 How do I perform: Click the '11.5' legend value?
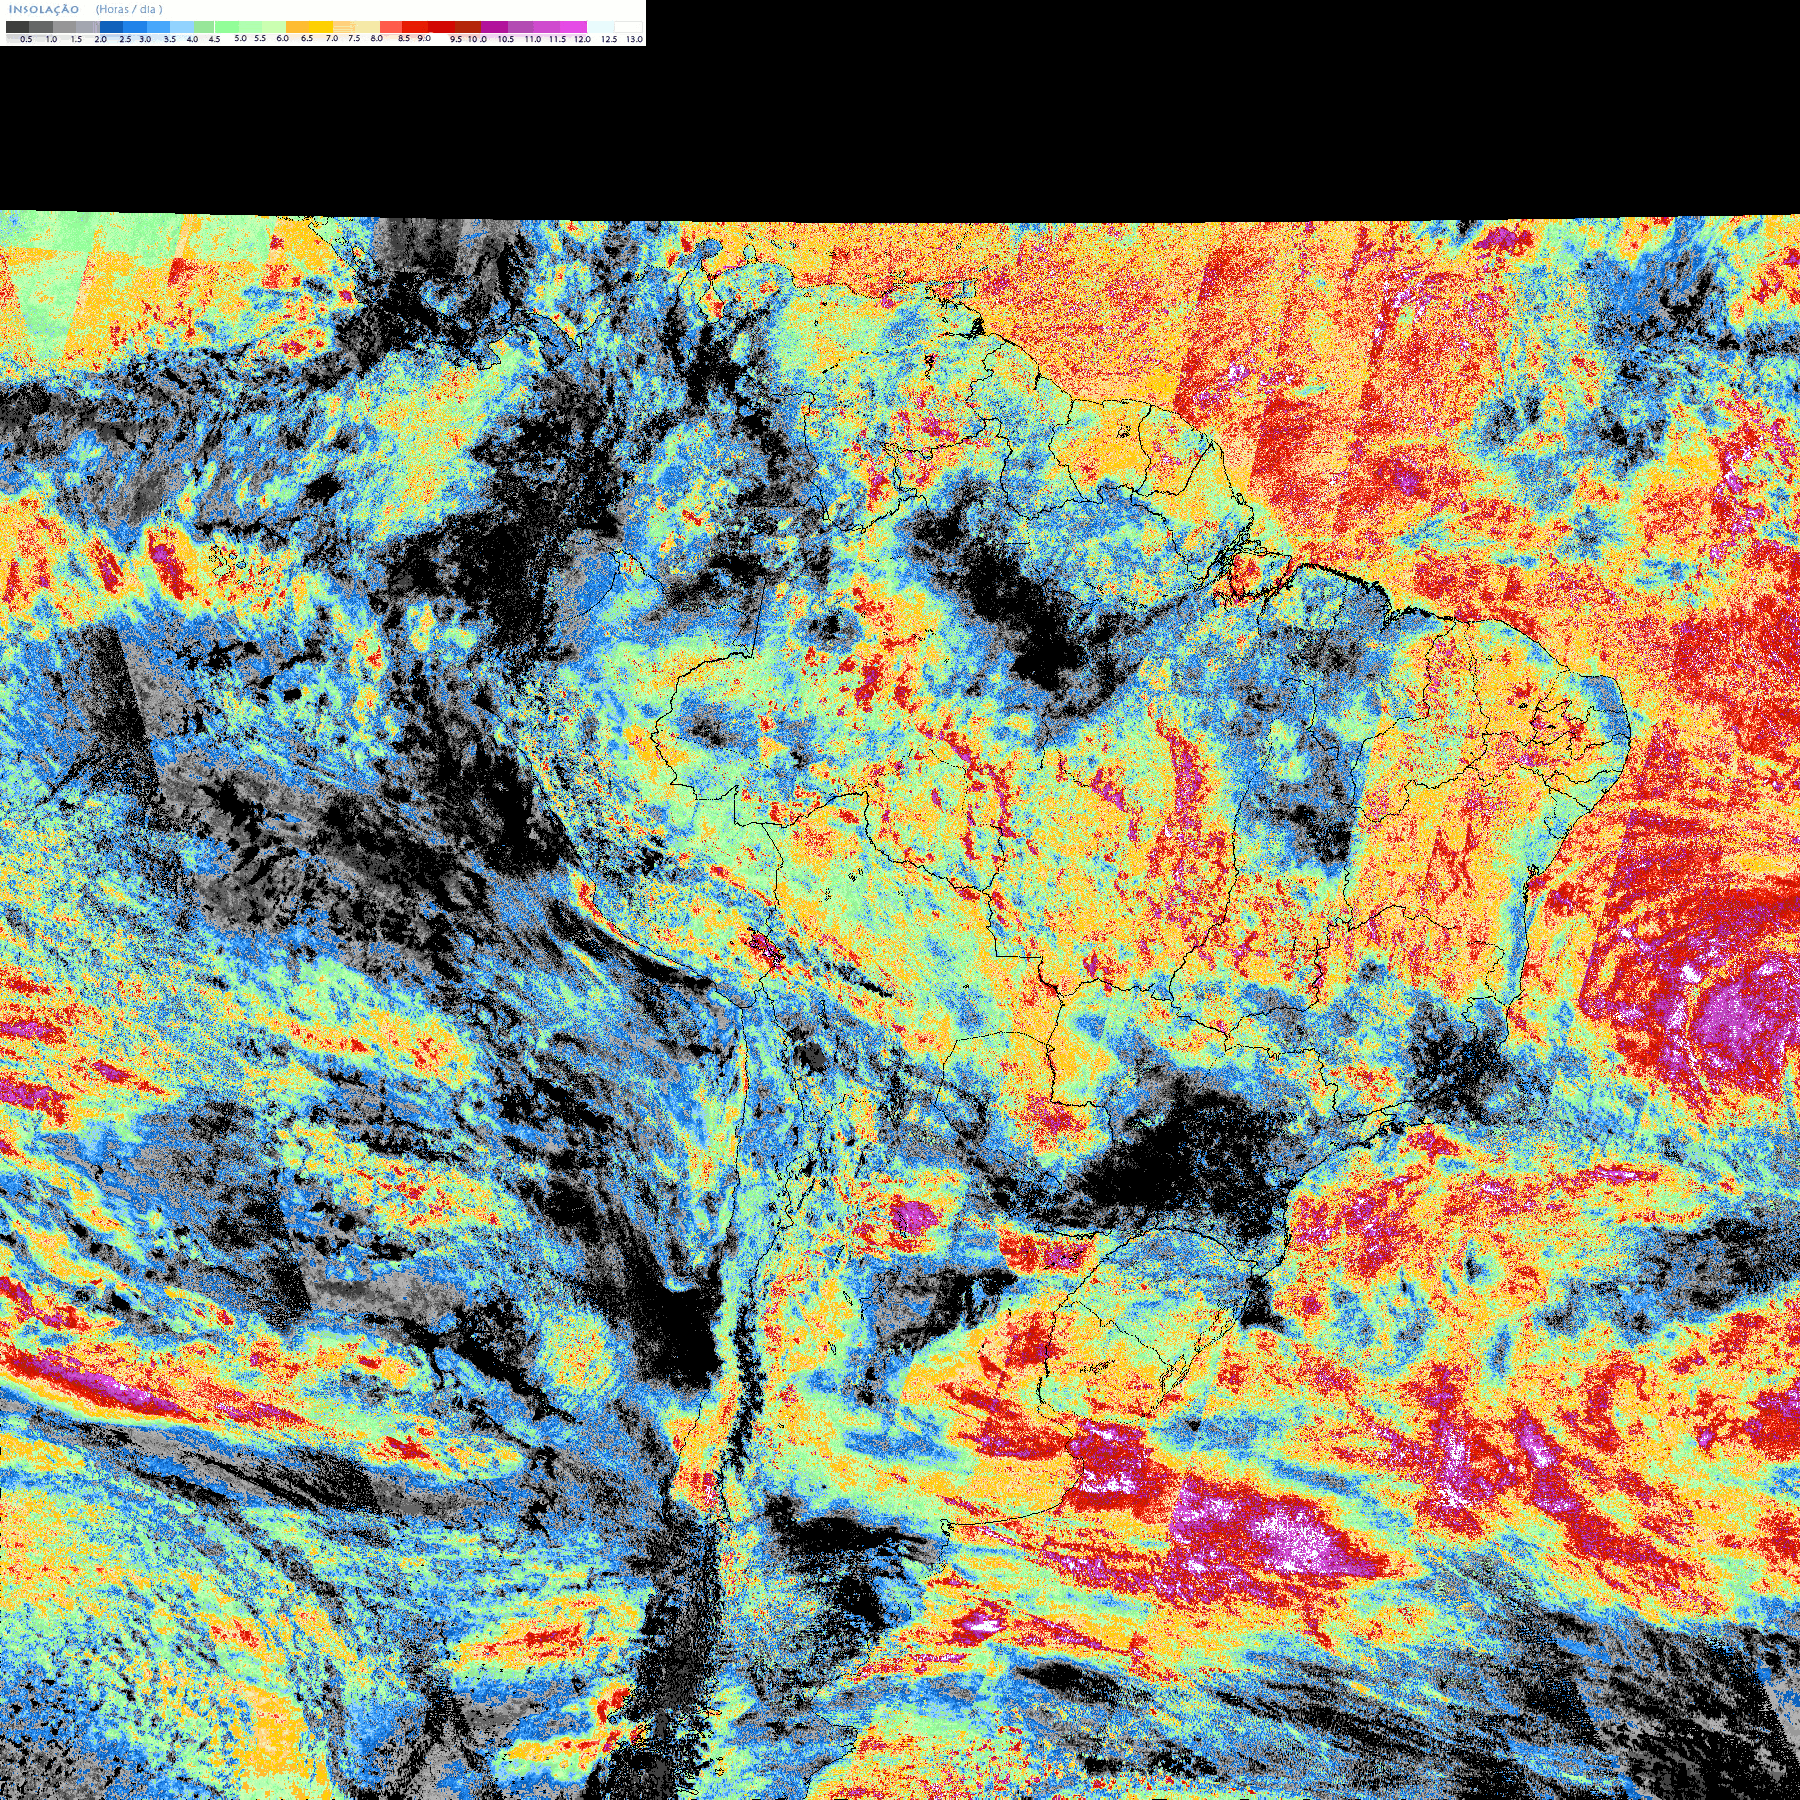click(x=557, y=39)
